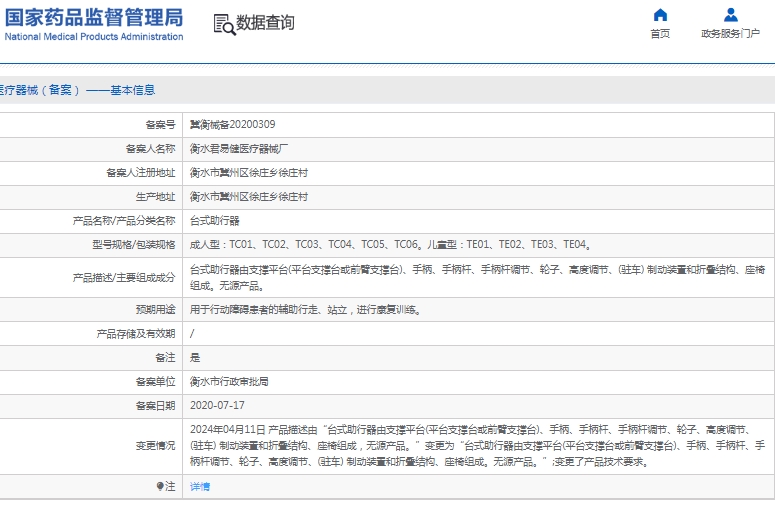The height and width of the screenshot is (506, 775).
Task: Click National Medical Products Administration text
Action: (x=94, y=37)
